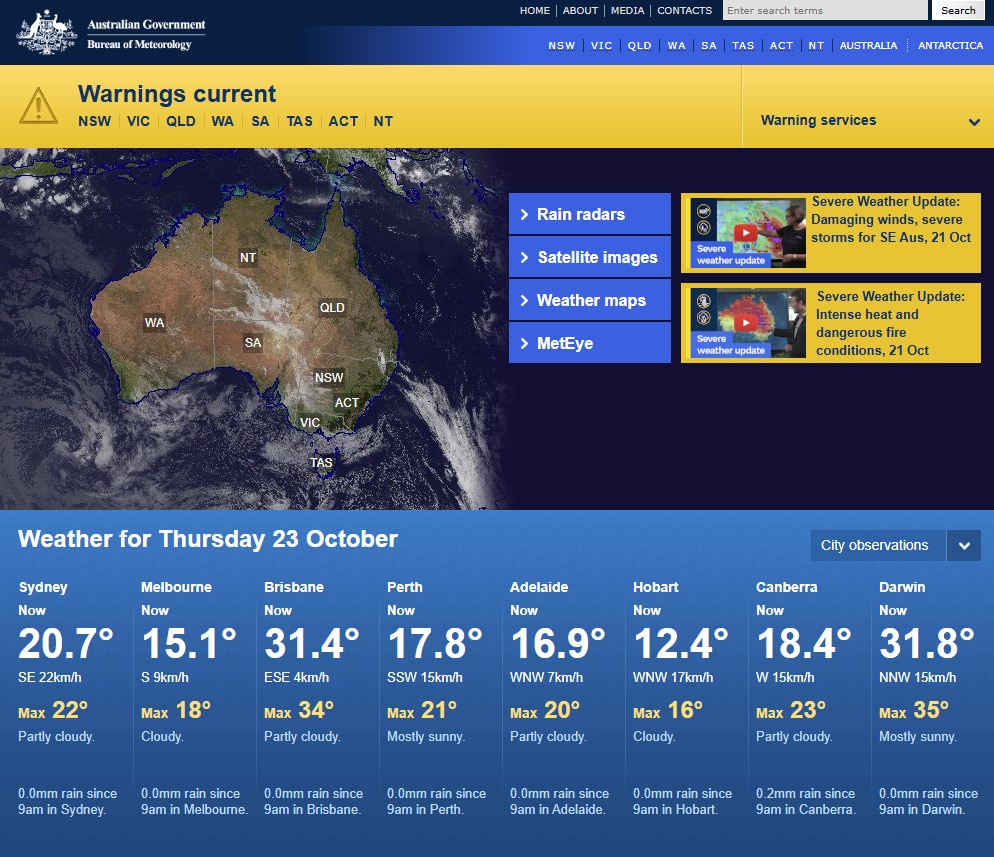994x857 pixels.
Task: Open the ANTARCTICA section
Action: [x=950, y=45]
